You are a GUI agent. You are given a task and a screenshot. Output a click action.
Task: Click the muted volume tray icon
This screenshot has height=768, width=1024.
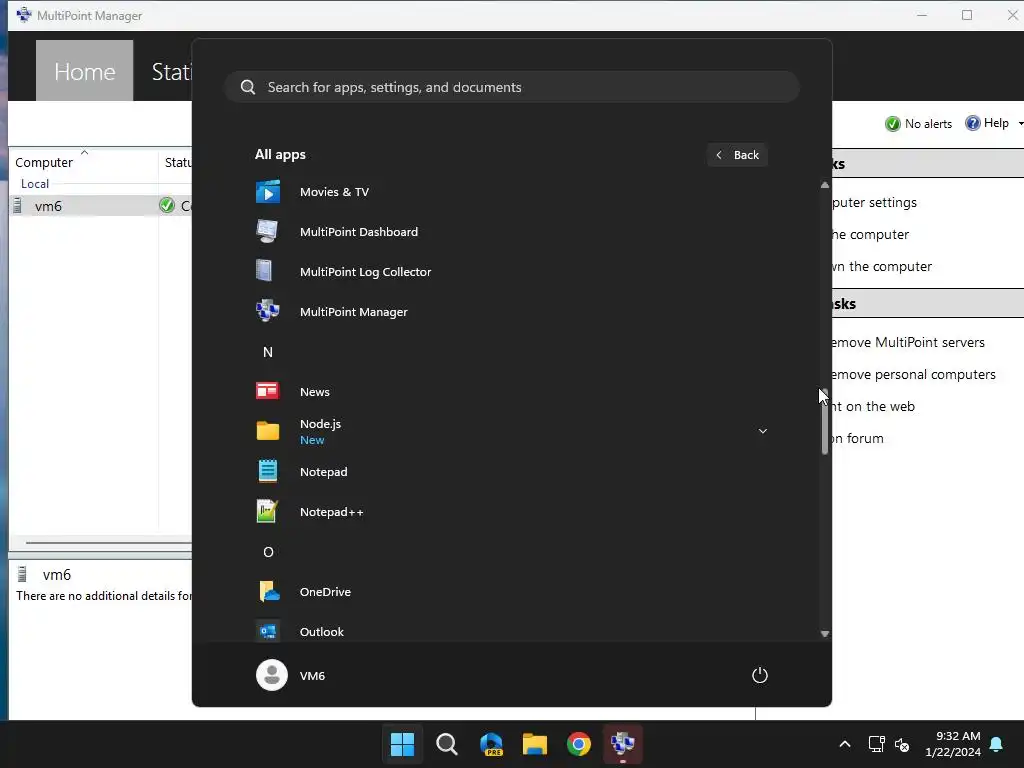click(x=903, y=744)
